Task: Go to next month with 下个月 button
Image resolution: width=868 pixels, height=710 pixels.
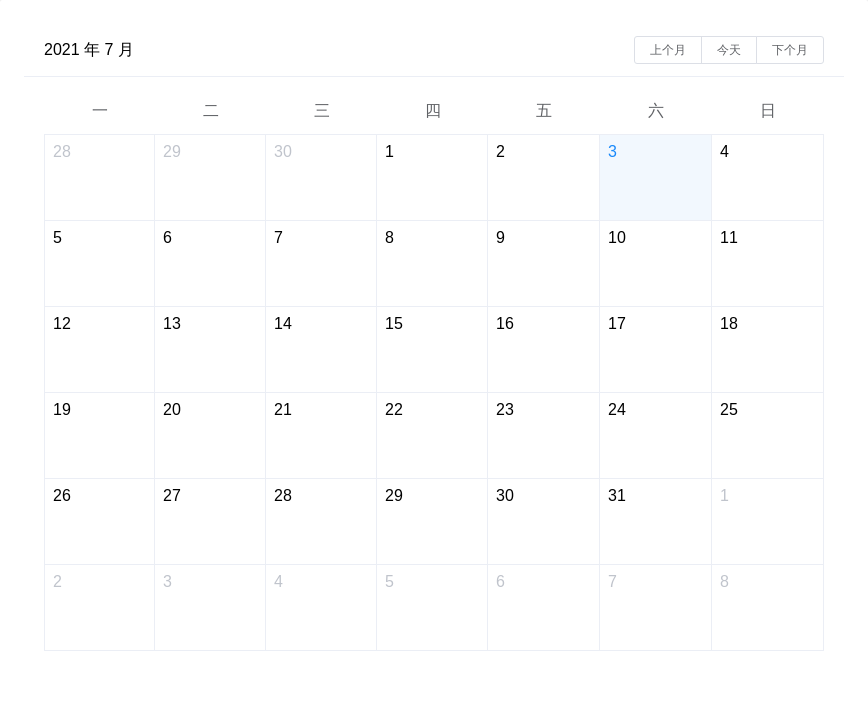Action: click(x=790, y=50)
